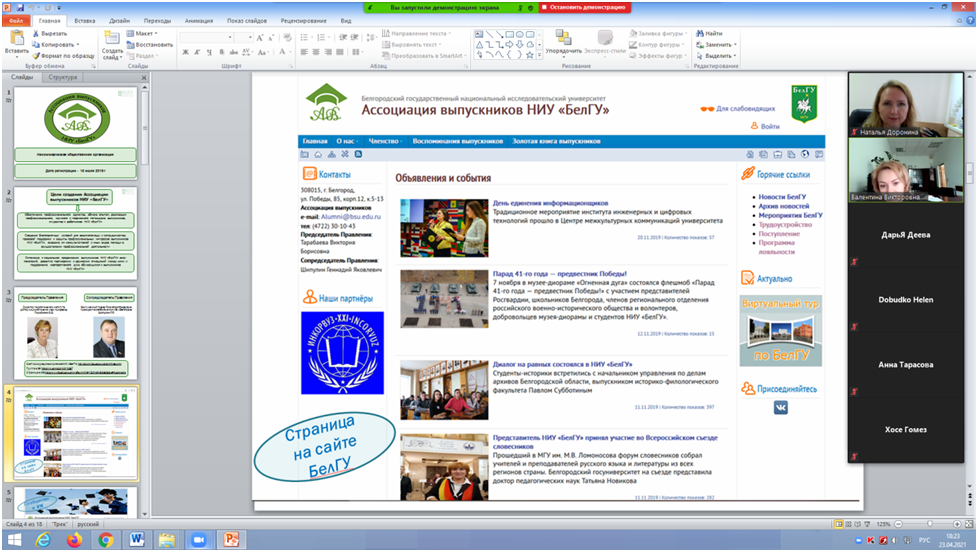This screenshot has height=552, width=978.
Task: Launch Firefox from the taskbar
Action: (x=74, y=540)
